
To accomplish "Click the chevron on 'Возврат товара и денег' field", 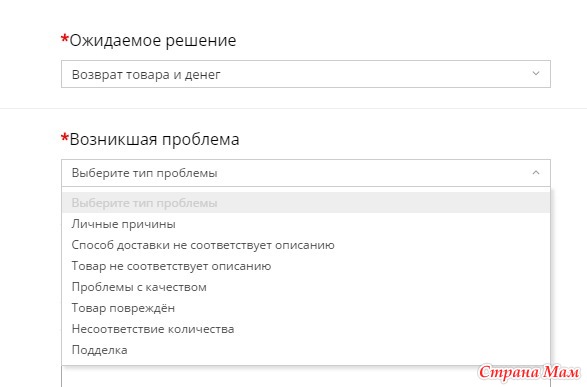I will pos(536,74).
